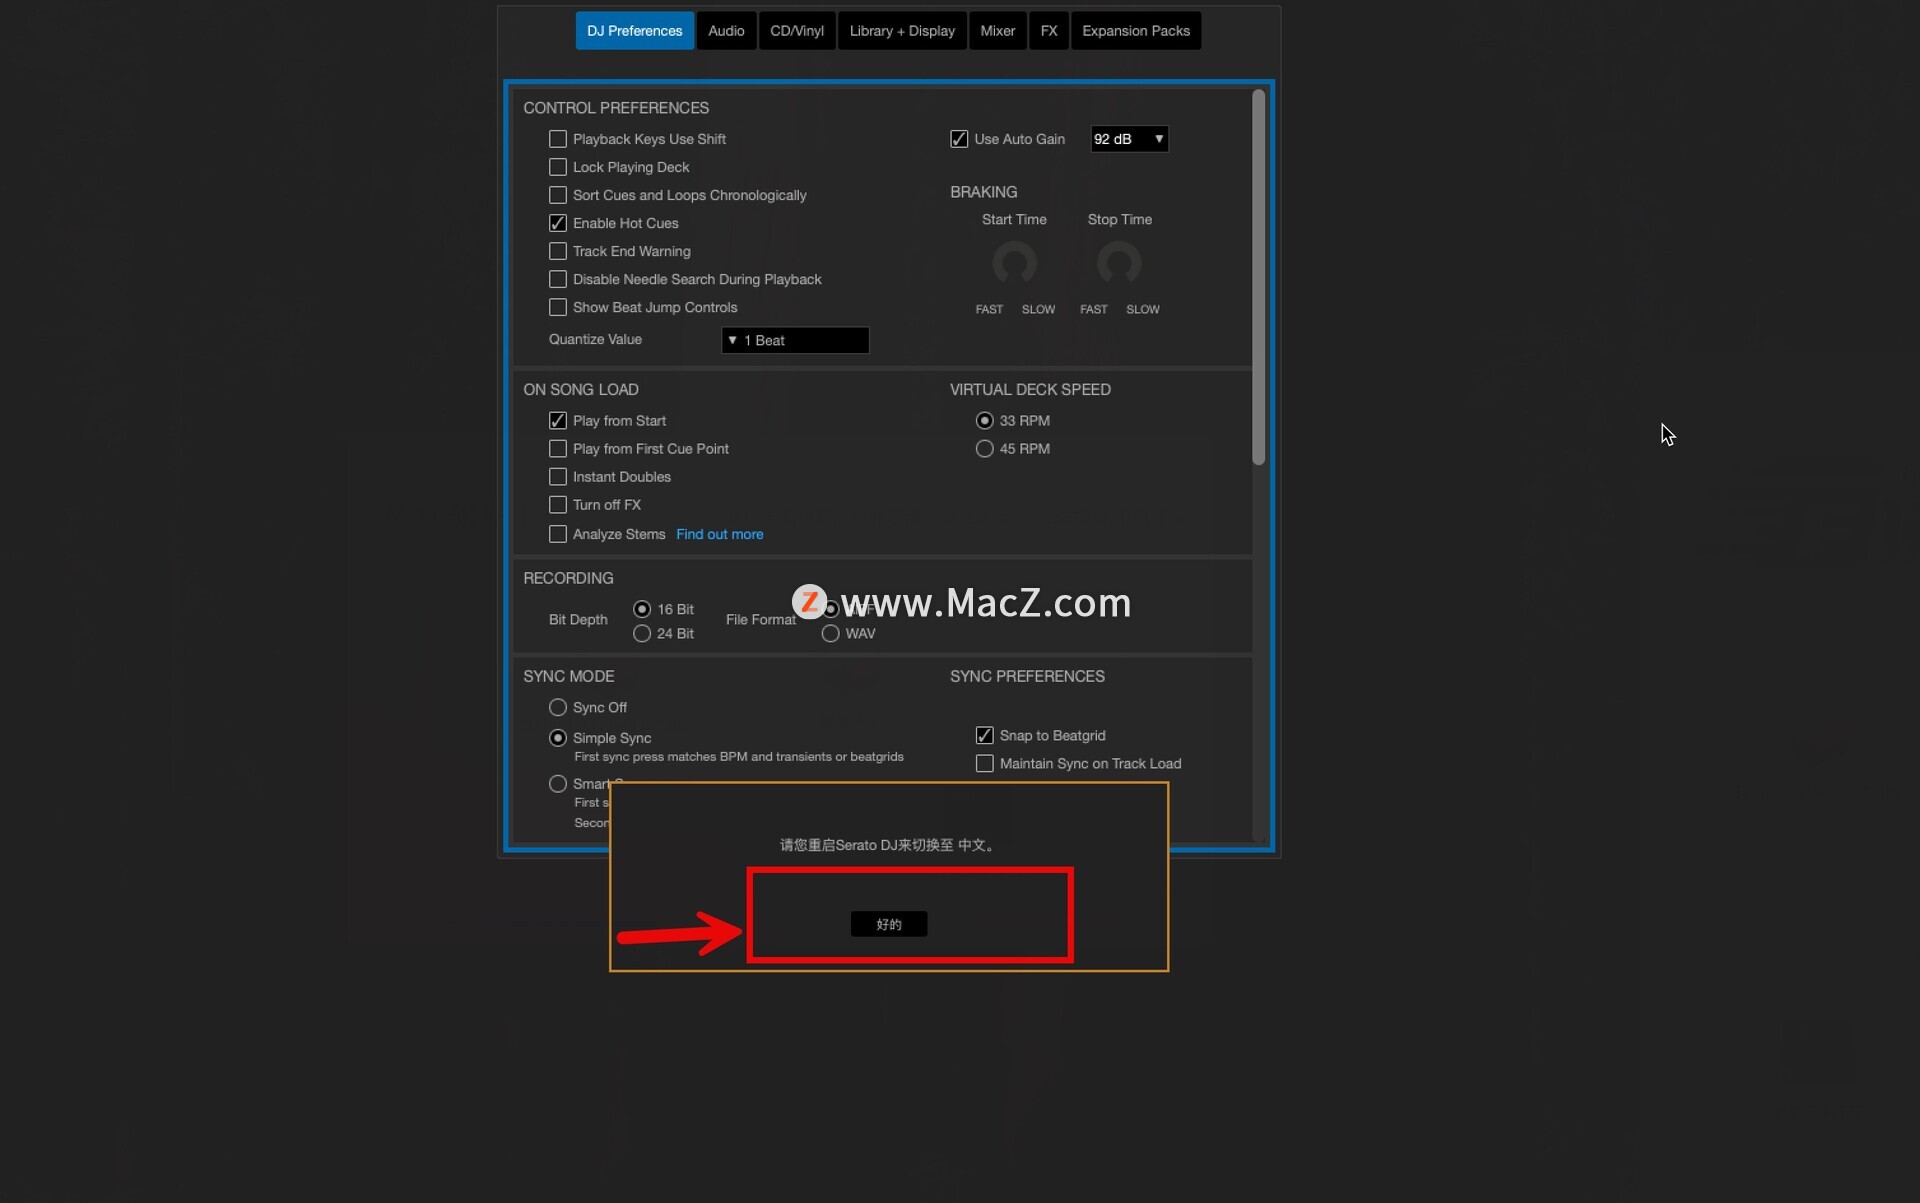The width and height of the screenshot is (1920, 1203).
Task: Select Simple Sync mode
Action: pyautogui.click(x=558, y=738)
